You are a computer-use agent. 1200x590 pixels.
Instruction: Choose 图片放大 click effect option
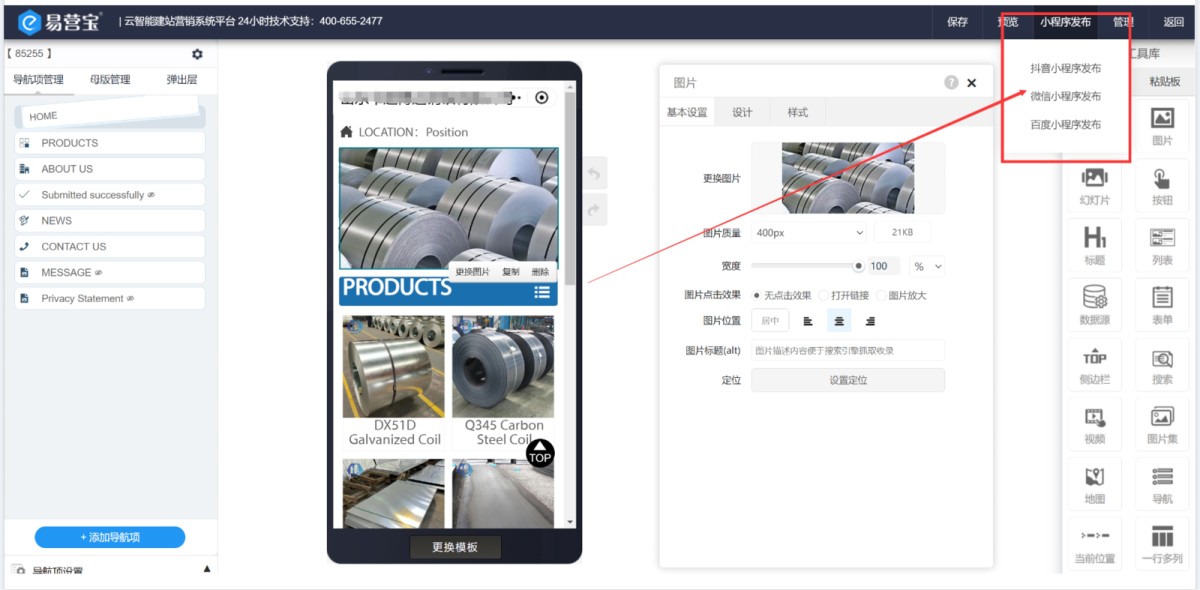pos(881,295)
